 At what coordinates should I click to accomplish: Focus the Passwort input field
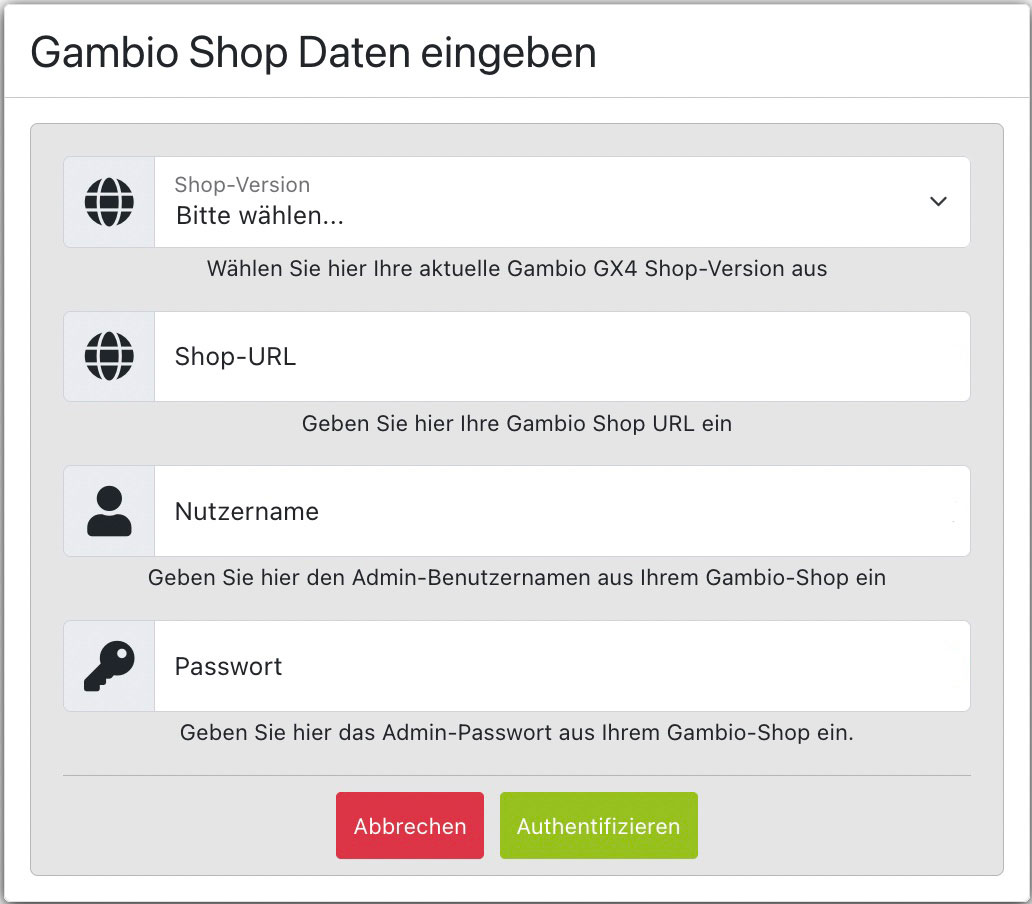pyautogui.click(x=562, y=666)
